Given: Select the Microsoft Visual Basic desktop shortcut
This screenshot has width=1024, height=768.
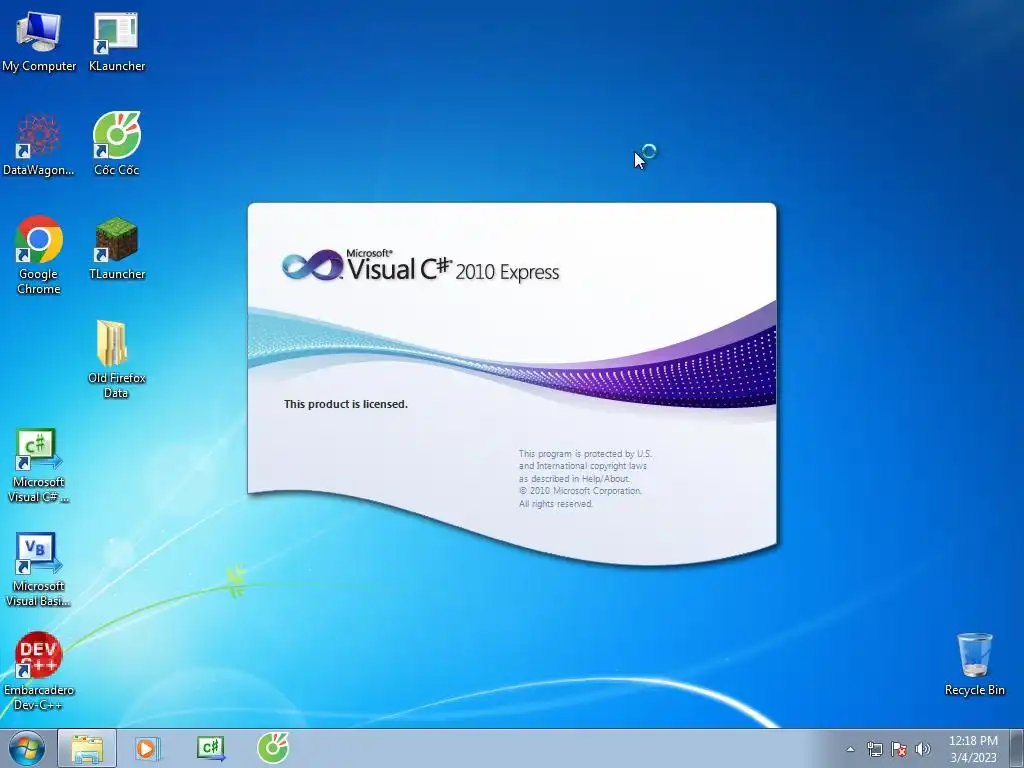Looking at the screenshot, I should click(39, 569).
